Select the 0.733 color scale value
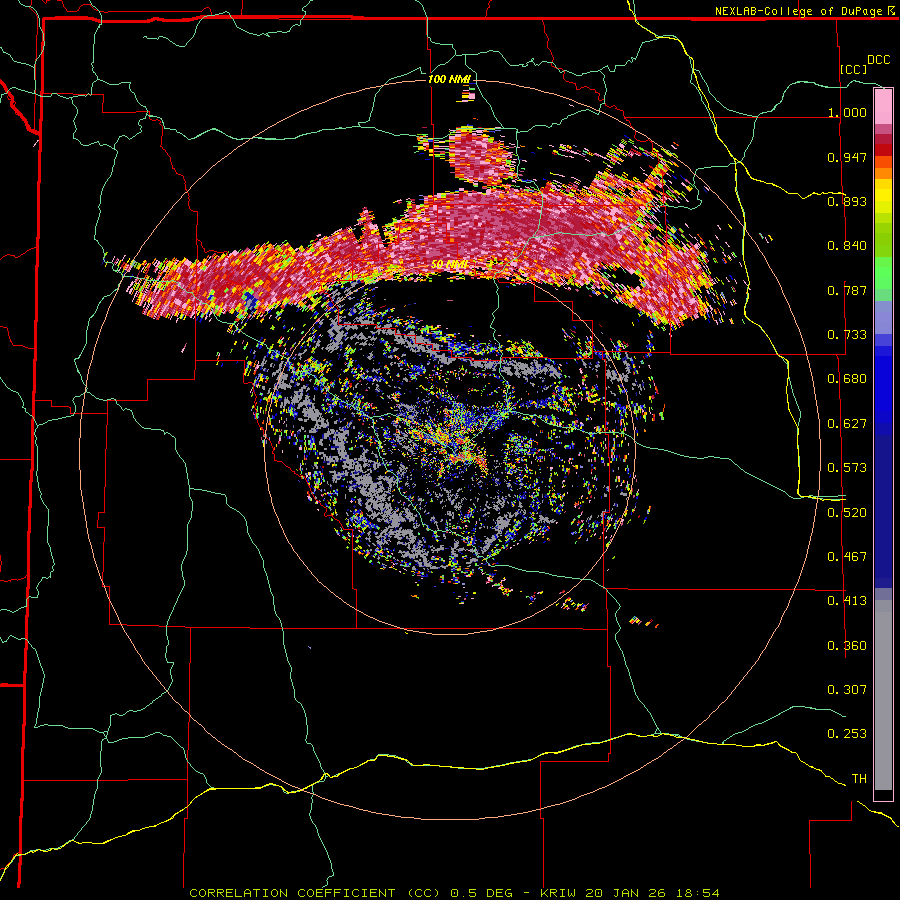This screenshot has width=900, height=900. pyautogui.click(x=847, y=335)
